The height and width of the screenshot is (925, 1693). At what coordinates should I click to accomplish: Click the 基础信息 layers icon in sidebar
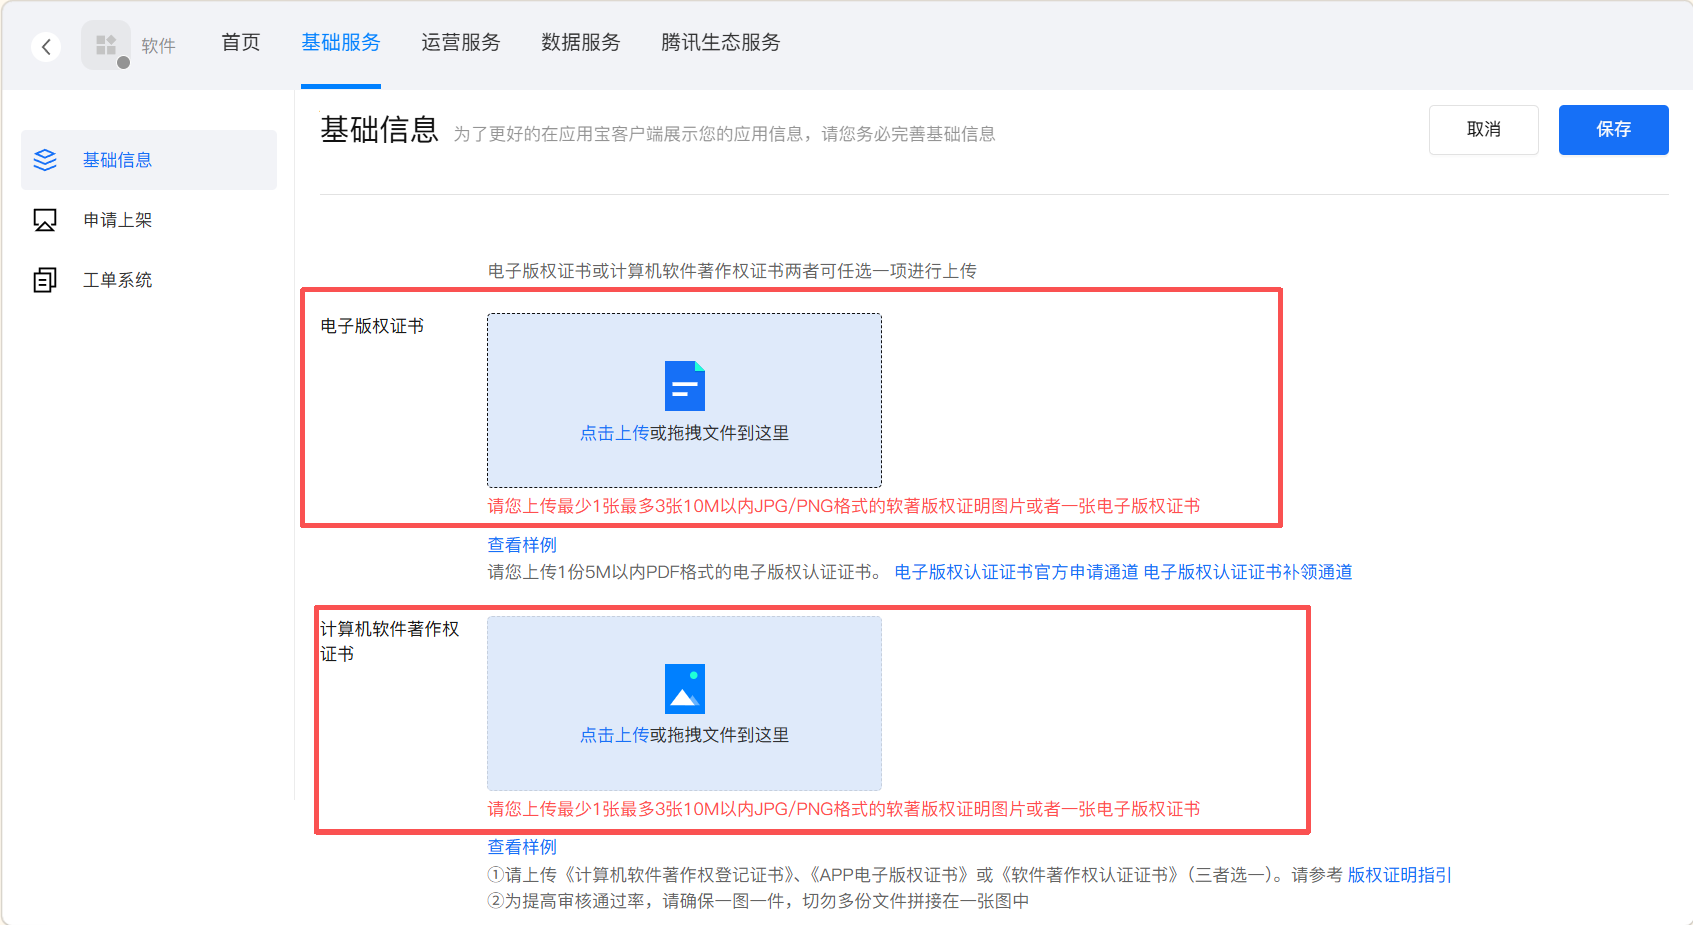(45, 160)
